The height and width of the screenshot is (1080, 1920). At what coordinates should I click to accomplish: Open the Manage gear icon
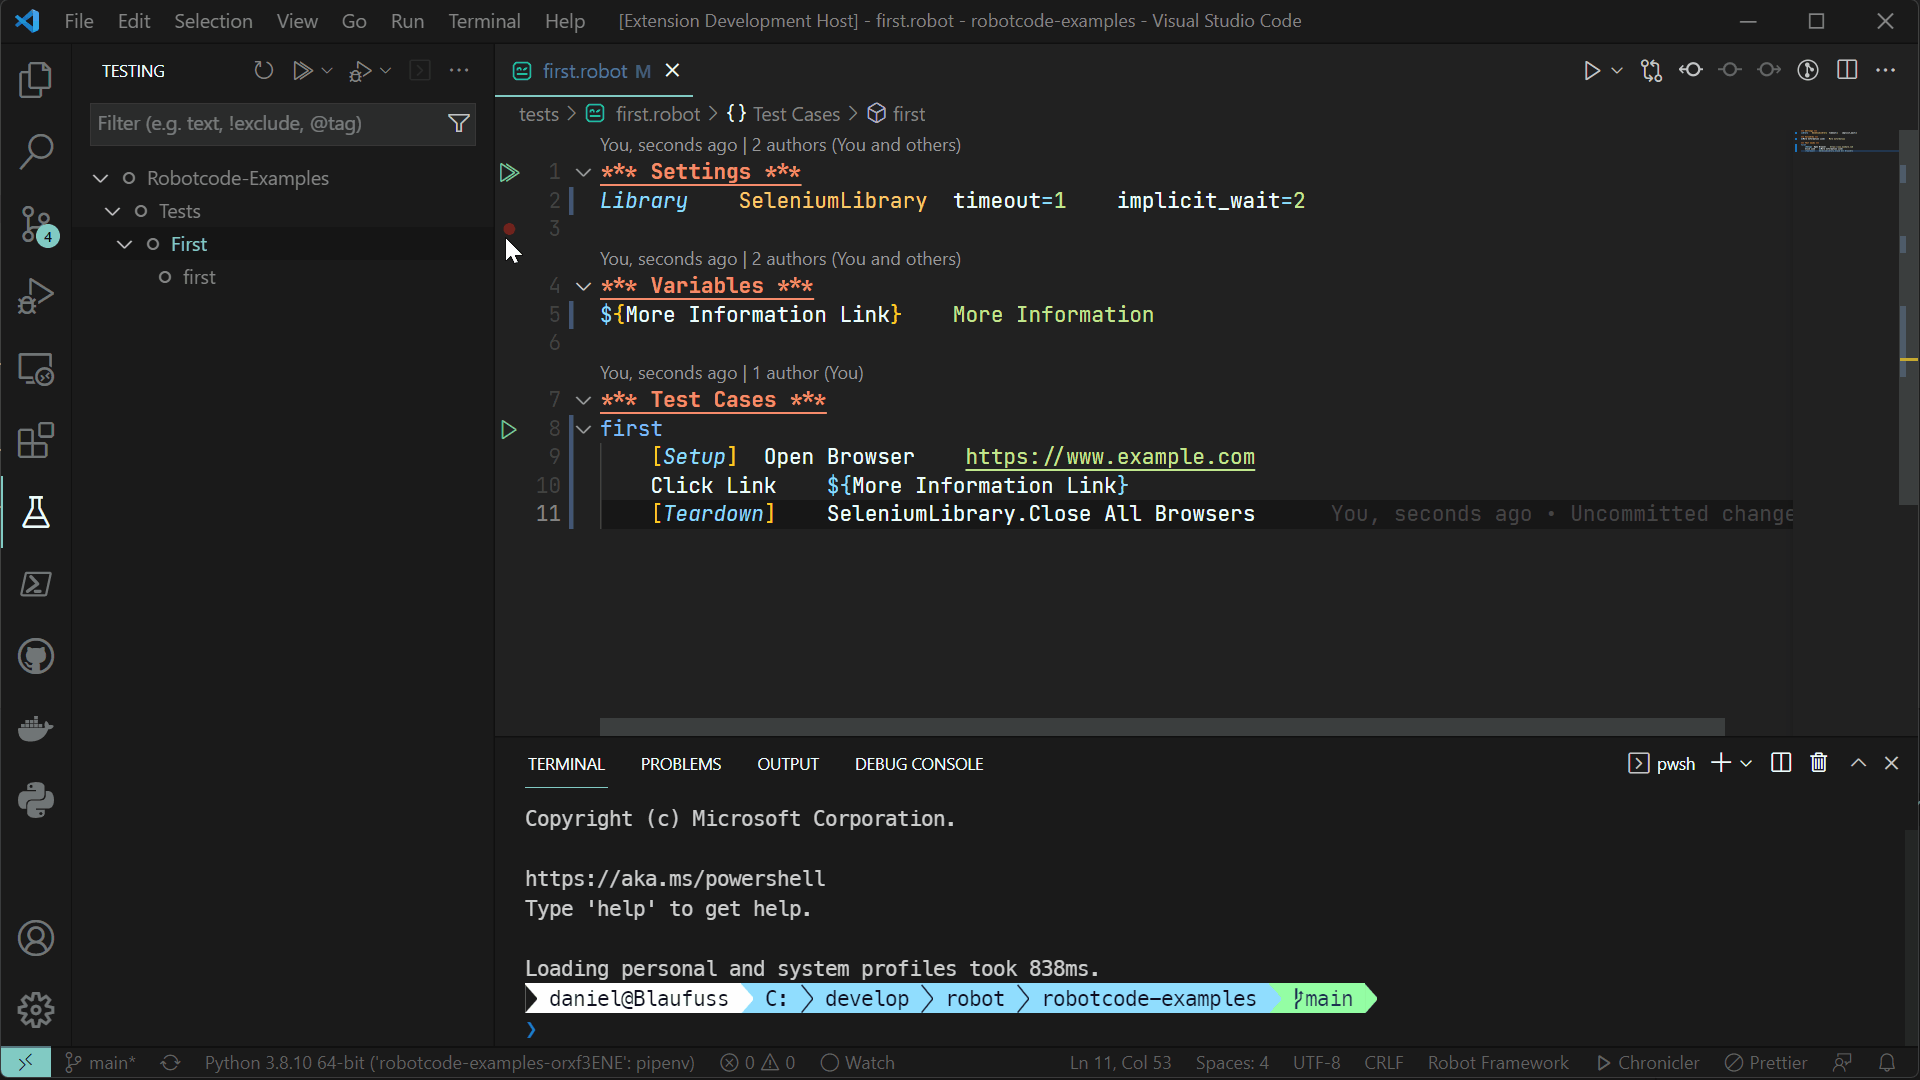36,1010
